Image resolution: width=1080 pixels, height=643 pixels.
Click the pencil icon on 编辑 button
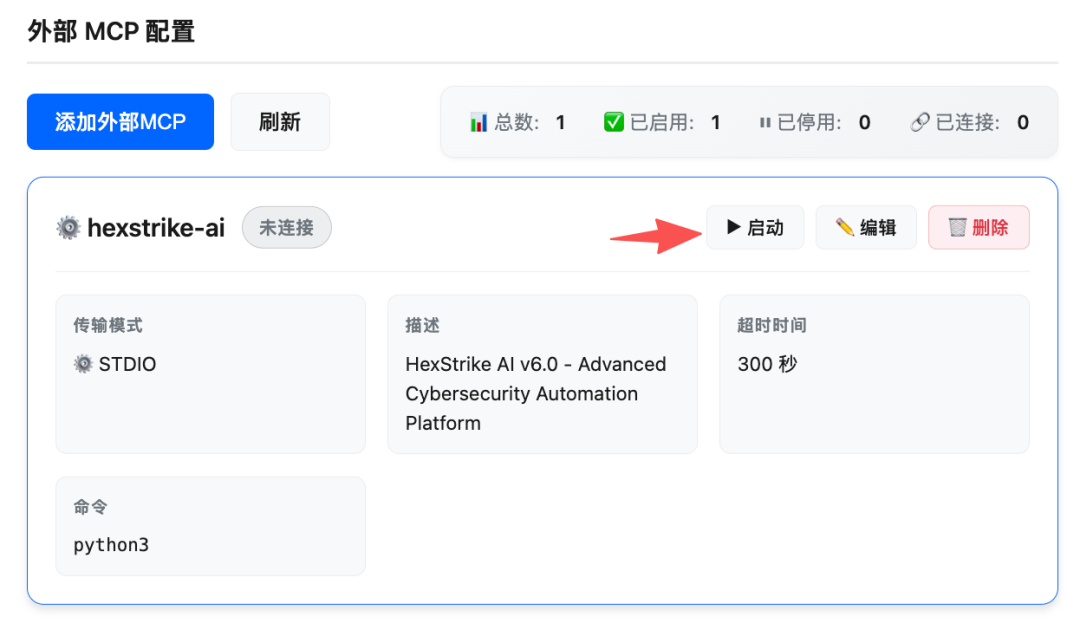click(844, 227)
